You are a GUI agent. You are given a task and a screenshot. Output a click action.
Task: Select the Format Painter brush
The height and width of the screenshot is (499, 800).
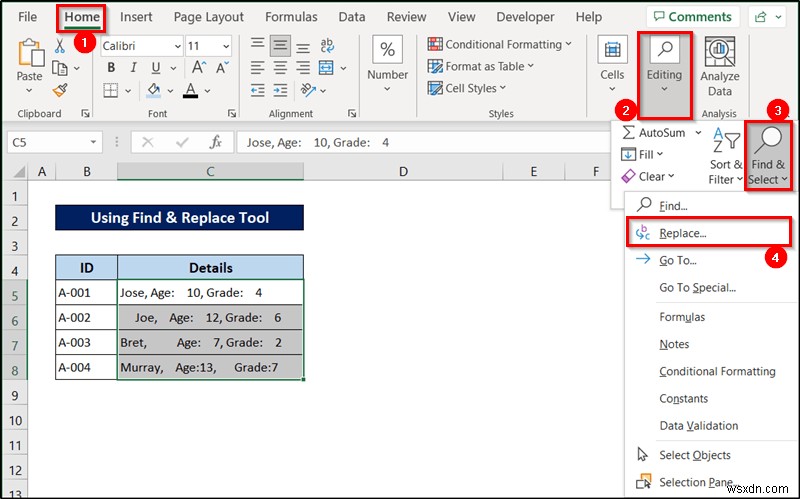point(60,90)
